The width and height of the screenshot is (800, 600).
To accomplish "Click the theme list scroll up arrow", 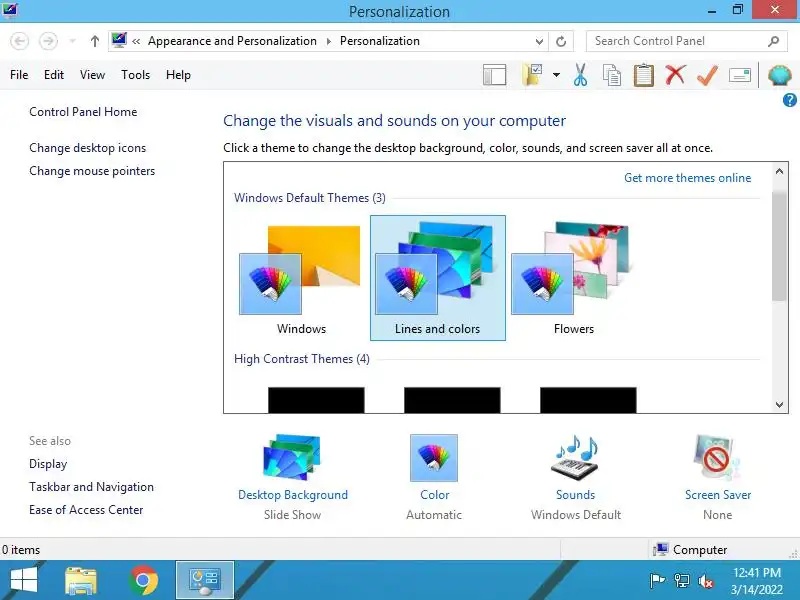I will click(x=779, y=171).
